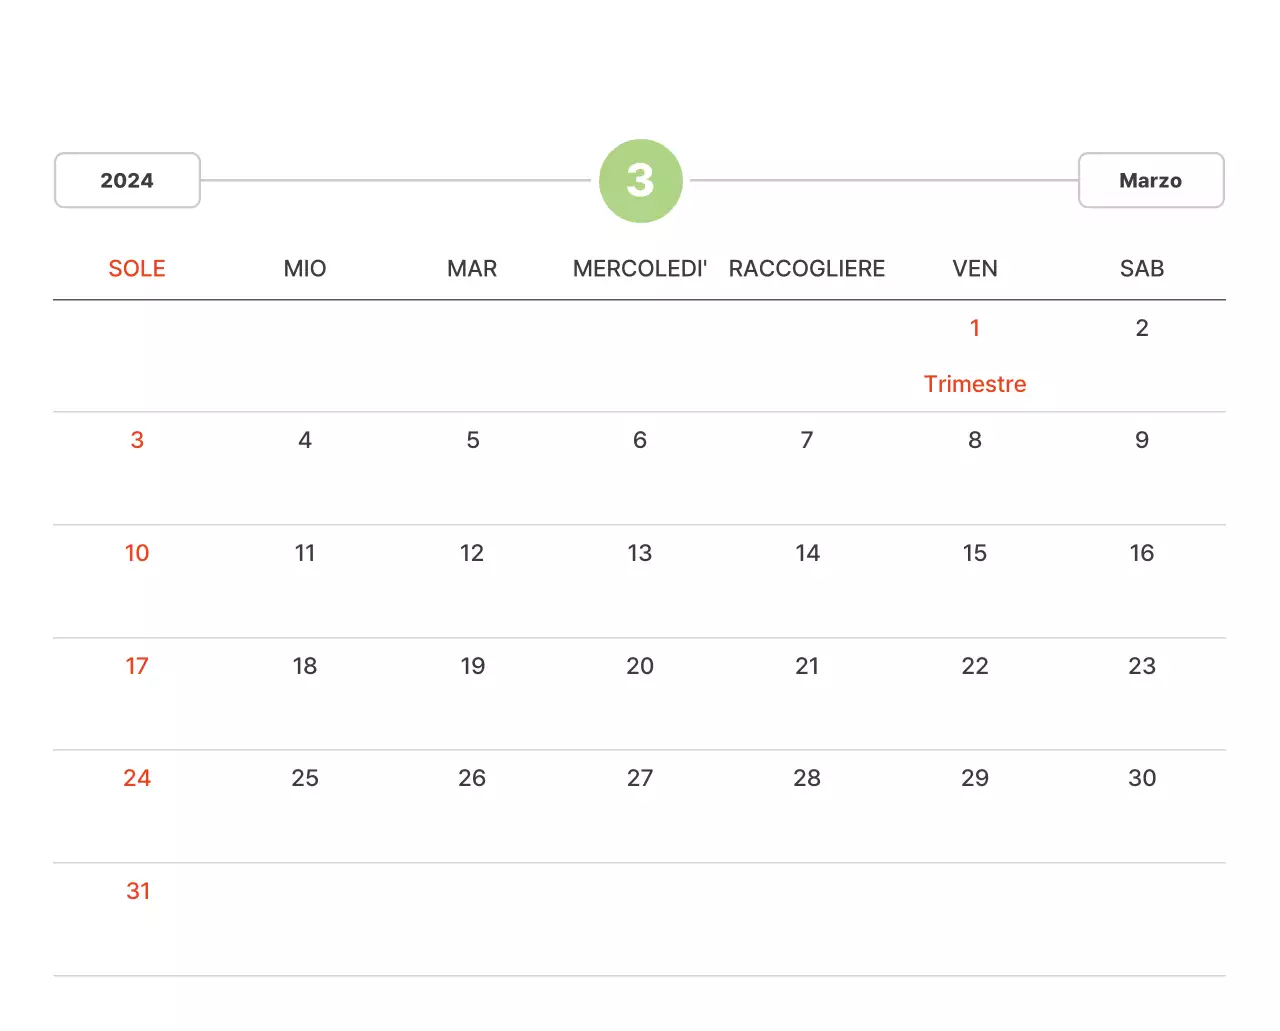The height and width of the screenshot is (1031, 1280).
Task: Pick March 6 on the calendar
Action: point(639,440)
